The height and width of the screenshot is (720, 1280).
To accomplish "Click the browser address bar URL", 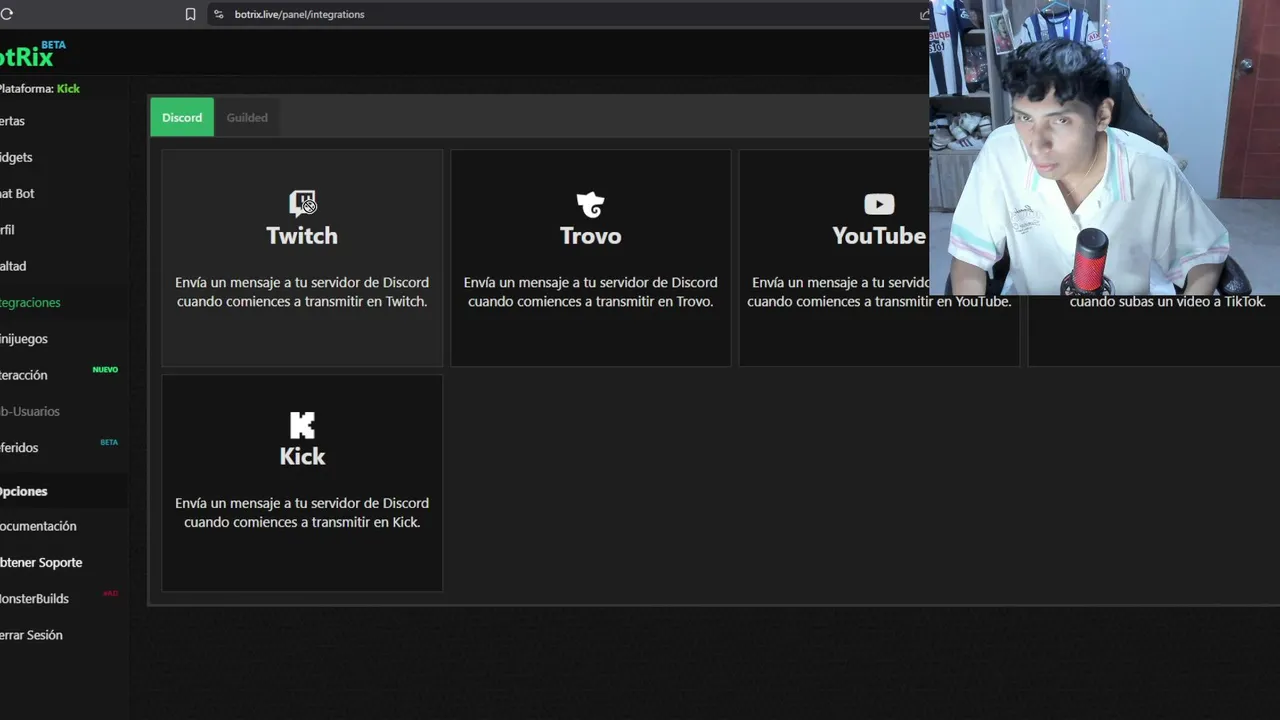I will click(x=299, y=14).
